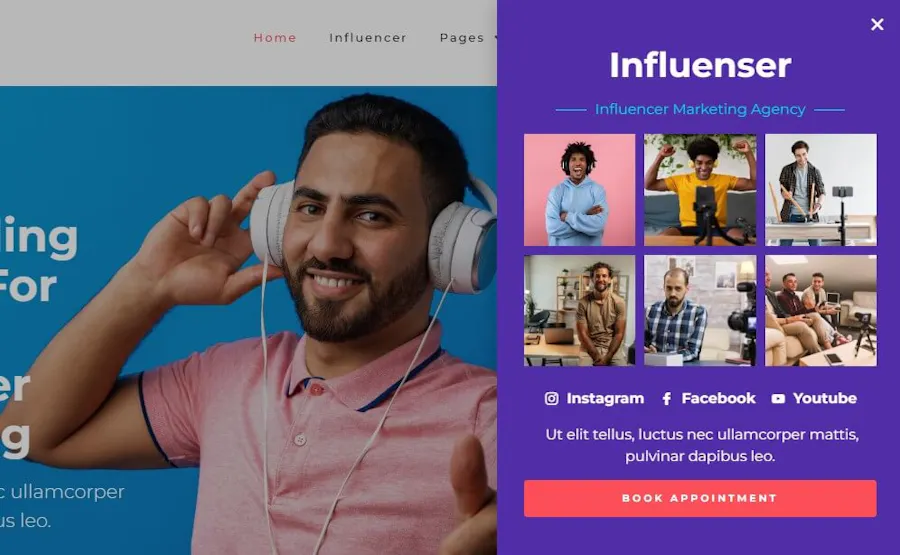Image resolution: width=900 pixels, height=555 pixels.
Task: Open the Youtube text link
Action: pos(824,398)
